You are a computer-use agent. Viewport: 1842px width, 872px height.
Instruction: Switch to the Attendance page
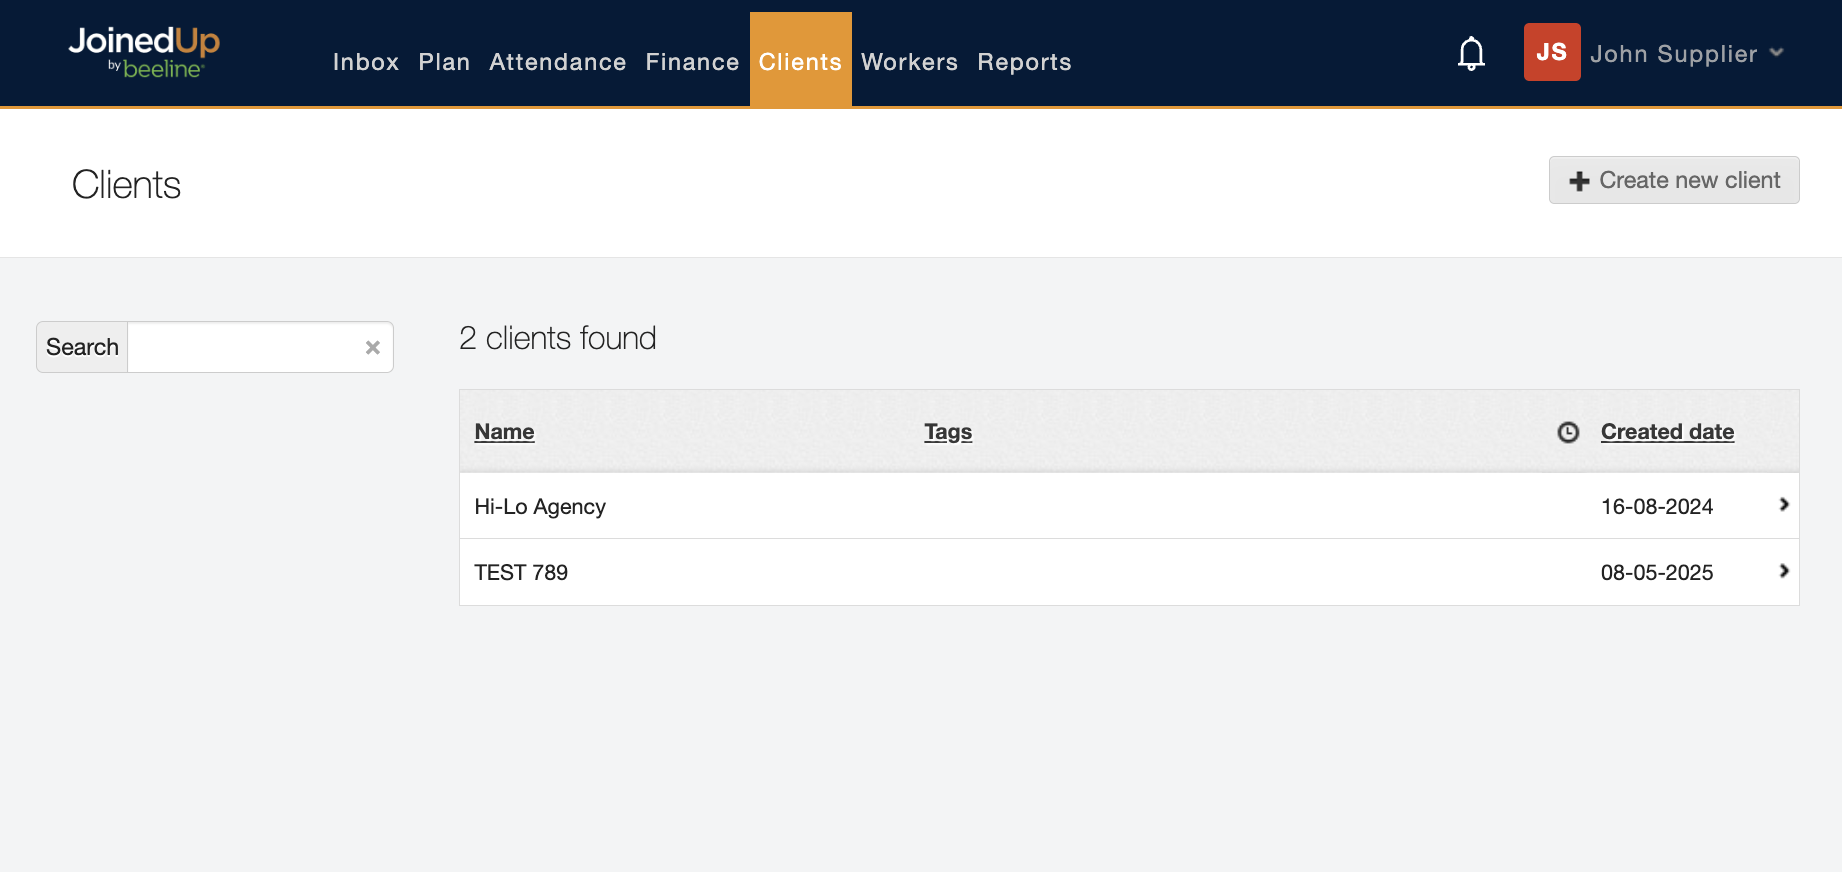pyautogui.click(x=557, y=62)
